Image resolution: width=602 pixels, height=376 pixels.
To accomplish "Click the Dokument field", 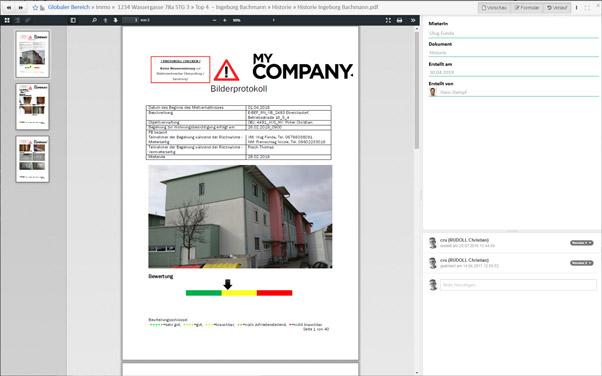I will 513,53.
